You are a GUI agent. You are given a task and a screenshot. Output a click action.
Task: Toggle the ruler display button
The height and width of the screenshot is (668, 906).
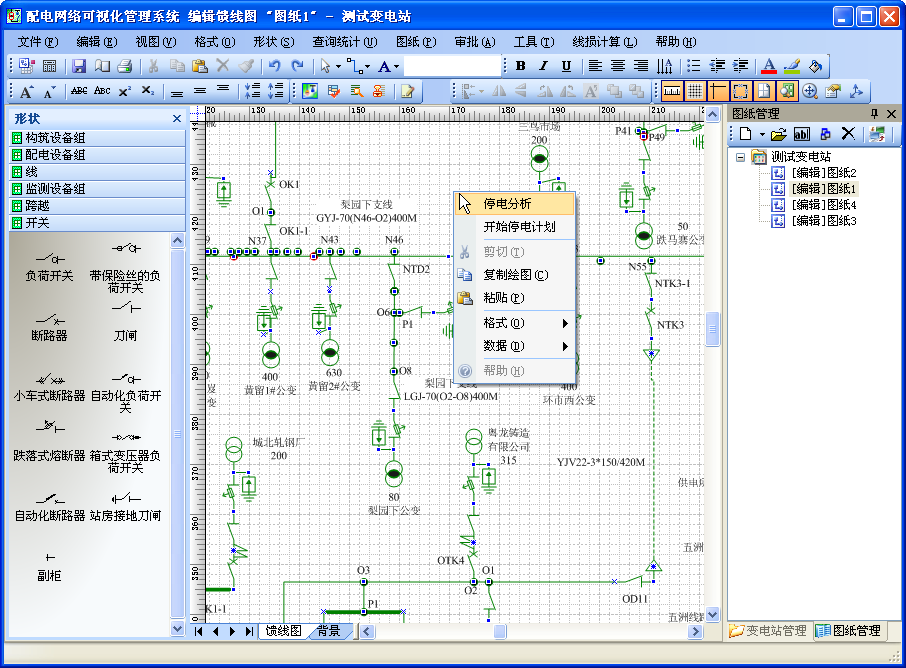672,91
